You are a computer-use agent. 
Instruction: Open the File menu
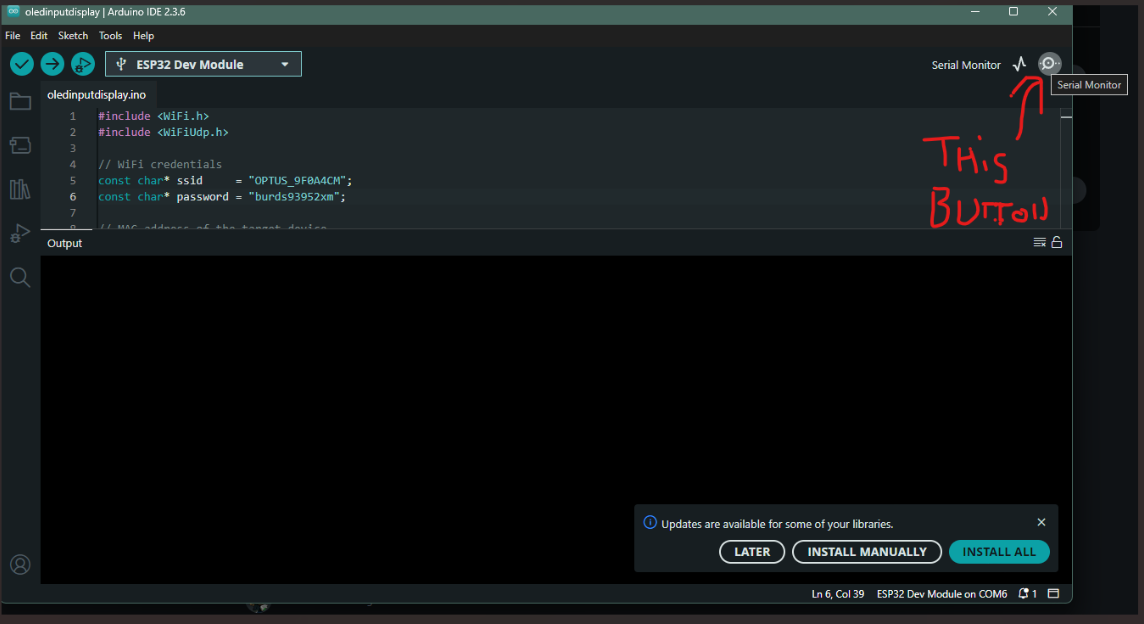12,36
